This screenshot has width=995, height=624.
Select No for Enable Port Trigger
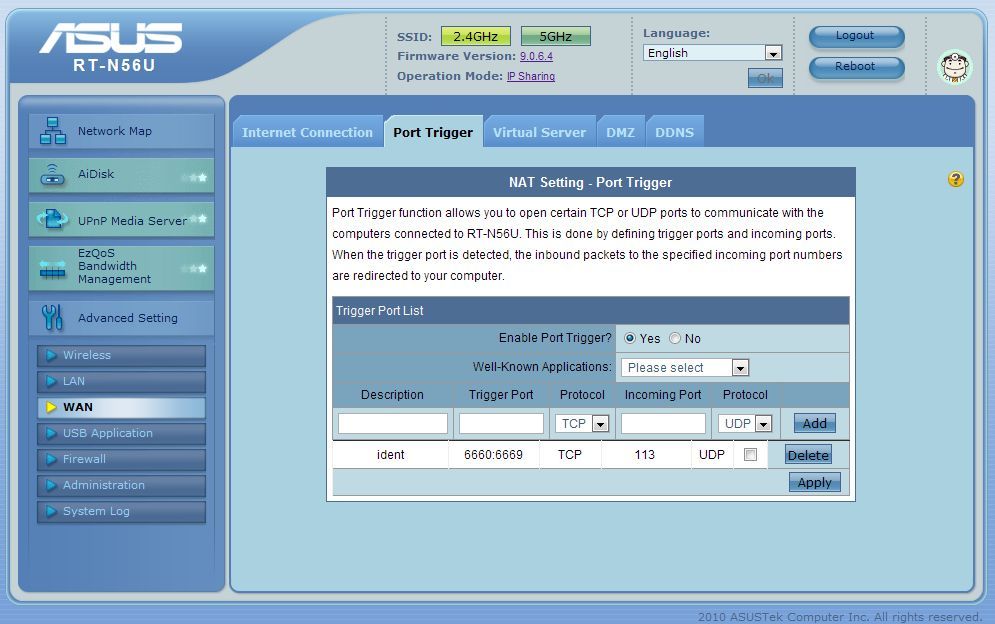(675, 339)
